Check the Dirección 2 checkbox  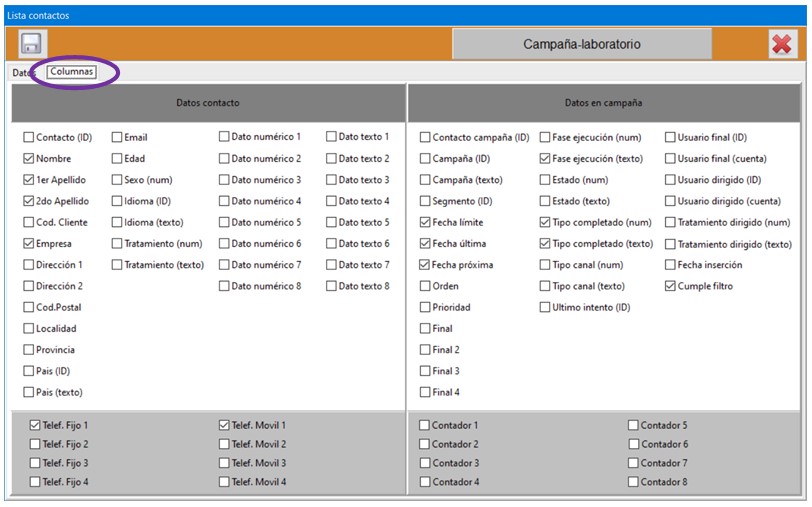click(28, 286)
